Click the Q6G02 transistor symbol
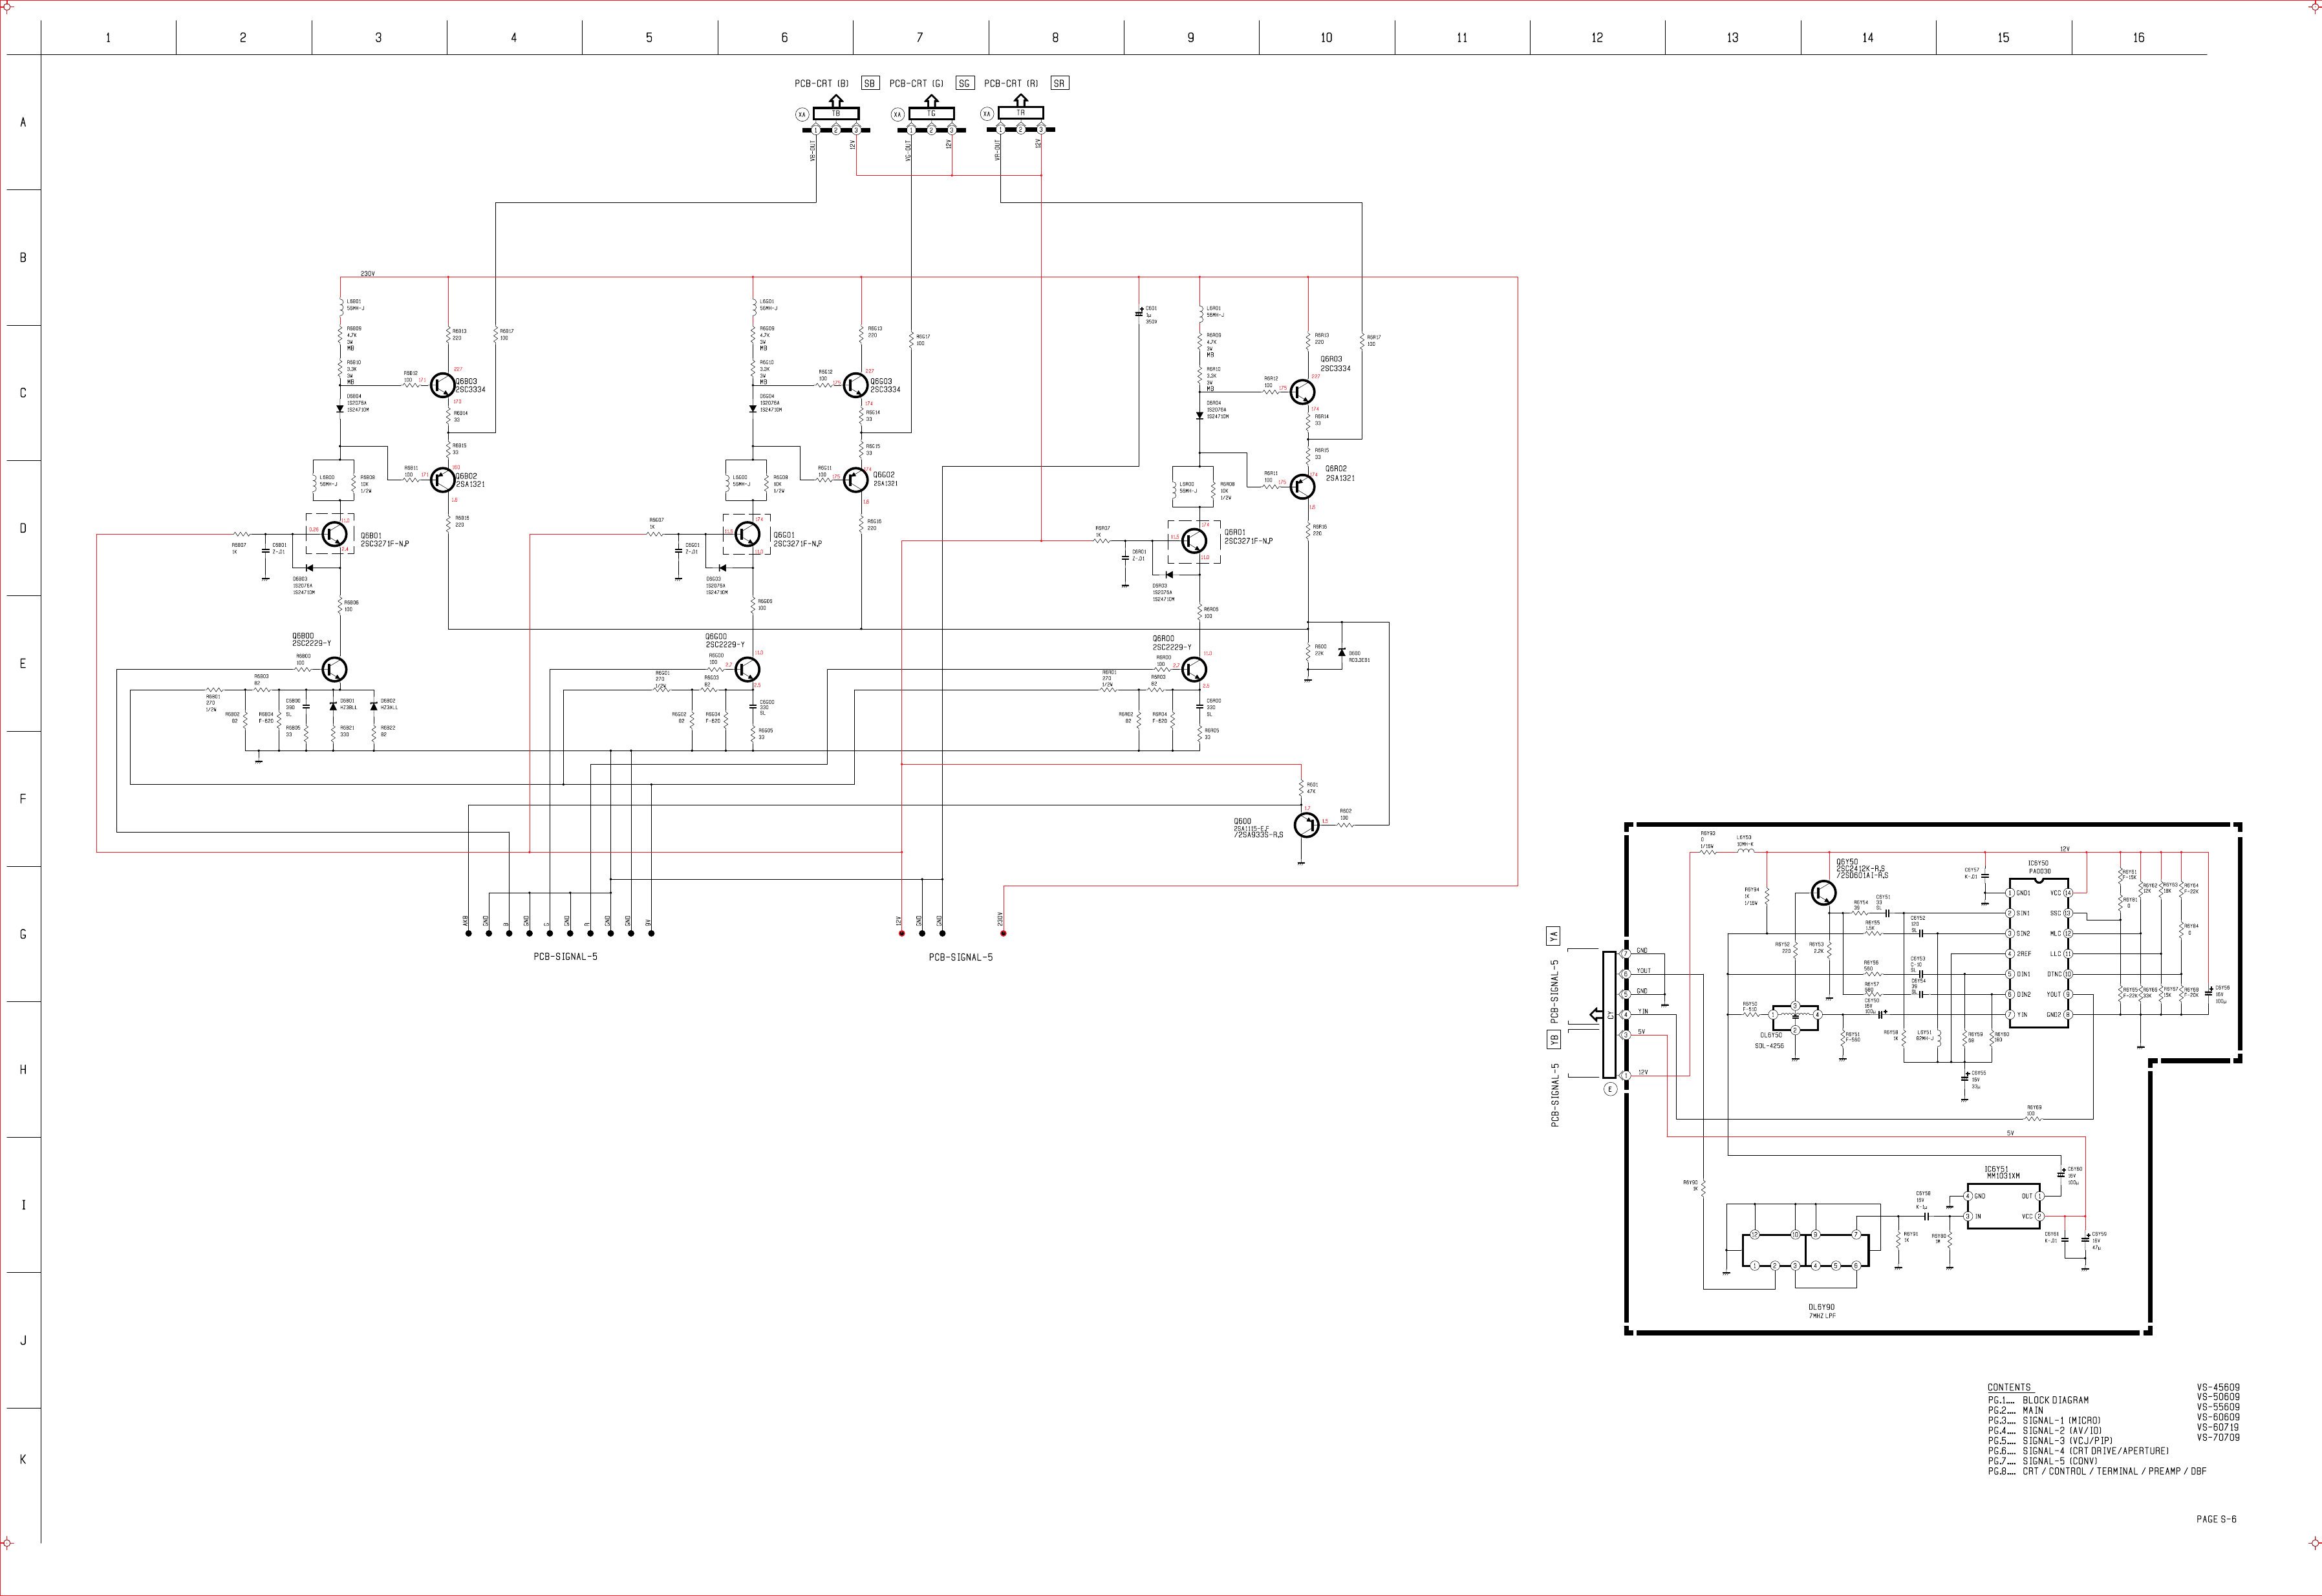Image resolution: width=2322 pixels, height=1596 pixels. click(854, 480)
